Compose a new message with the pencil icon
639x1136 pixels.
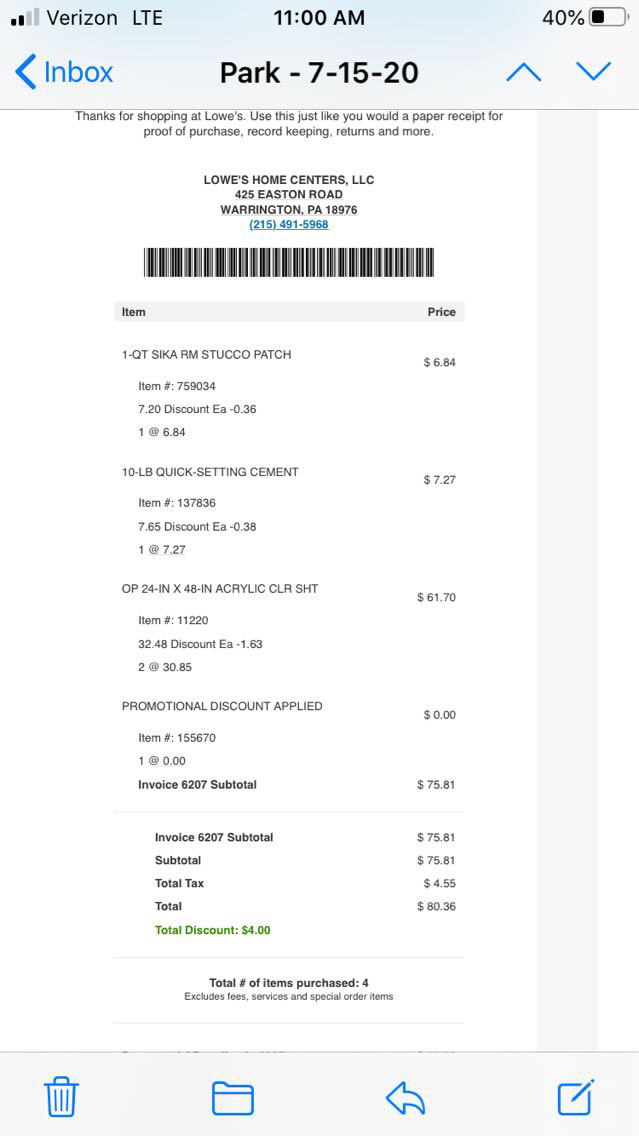(576, 1097)
